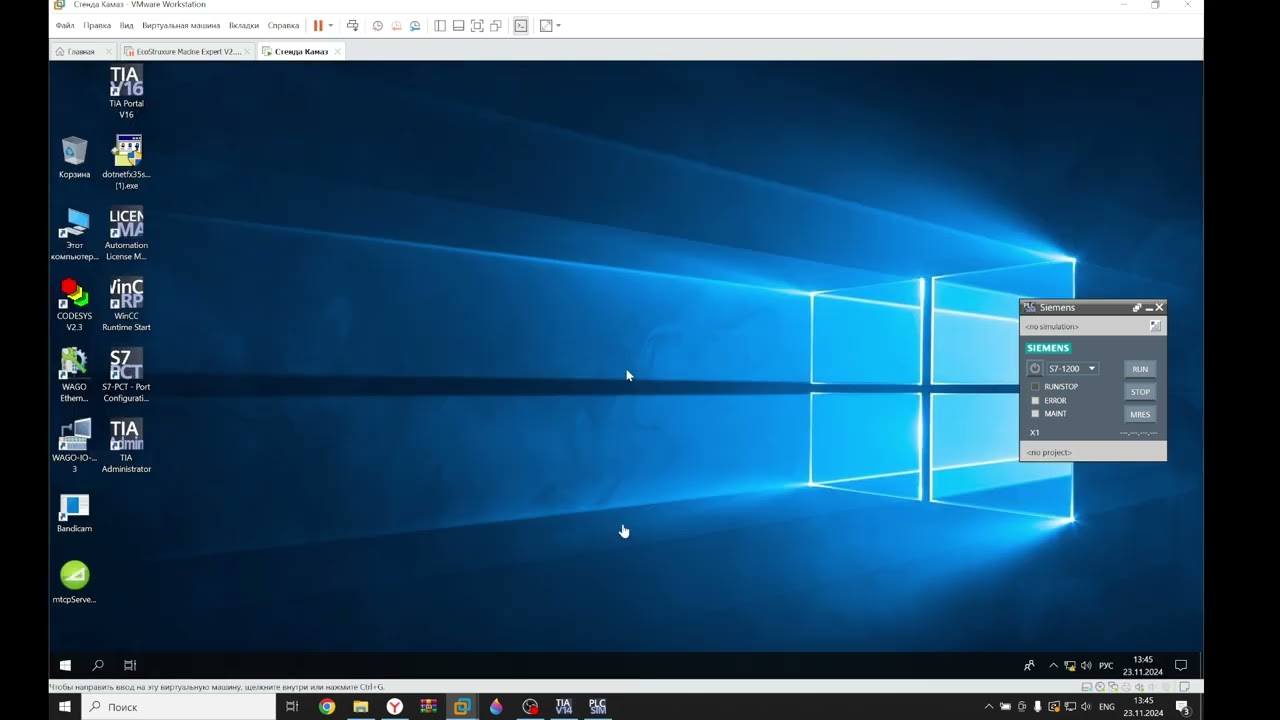
Task: Close the Стенда Камаз VM tab
Action: click(x=337, y=51)
